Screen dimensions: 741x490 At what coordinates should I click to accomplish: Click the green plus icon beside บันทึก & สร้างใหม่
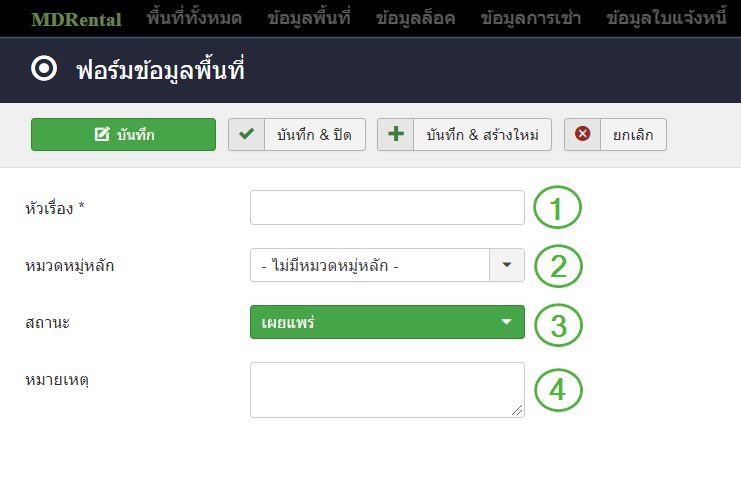click(x=396, y=134)
